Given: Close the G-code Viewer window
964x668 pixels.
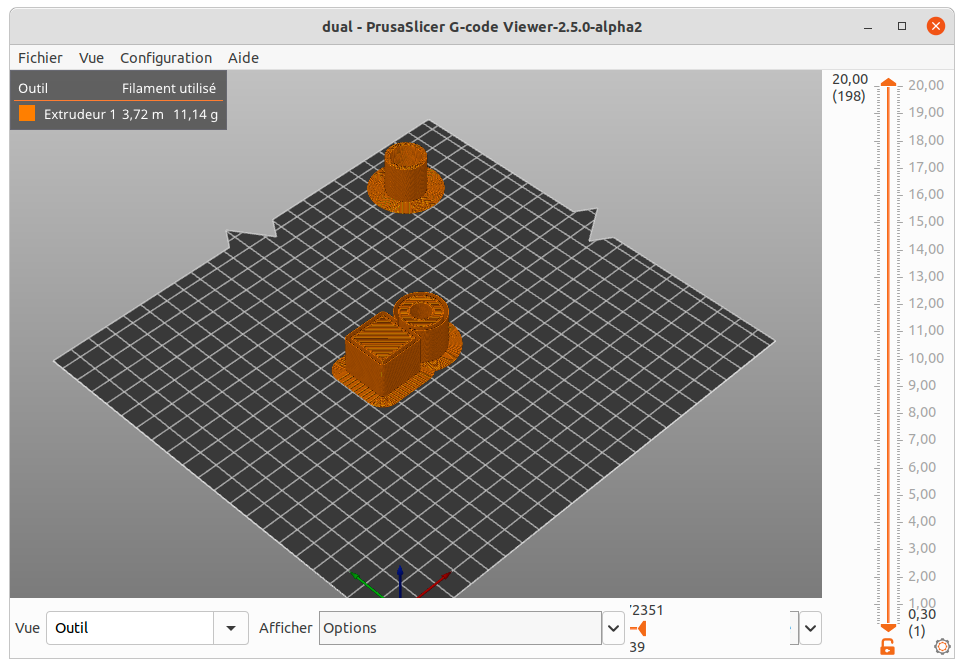Looking at the screenshot, I should [x=936, y=26].
